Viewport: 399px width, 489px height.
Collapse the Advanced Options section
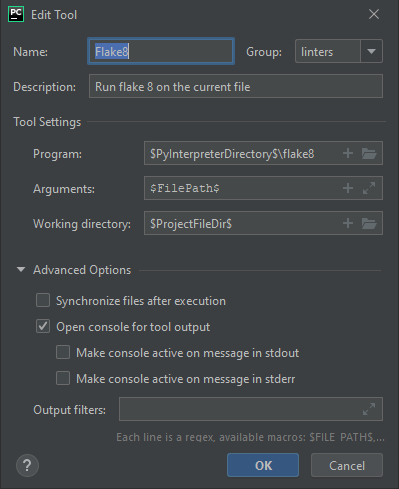pyautogui.click(x=21, y=269)
